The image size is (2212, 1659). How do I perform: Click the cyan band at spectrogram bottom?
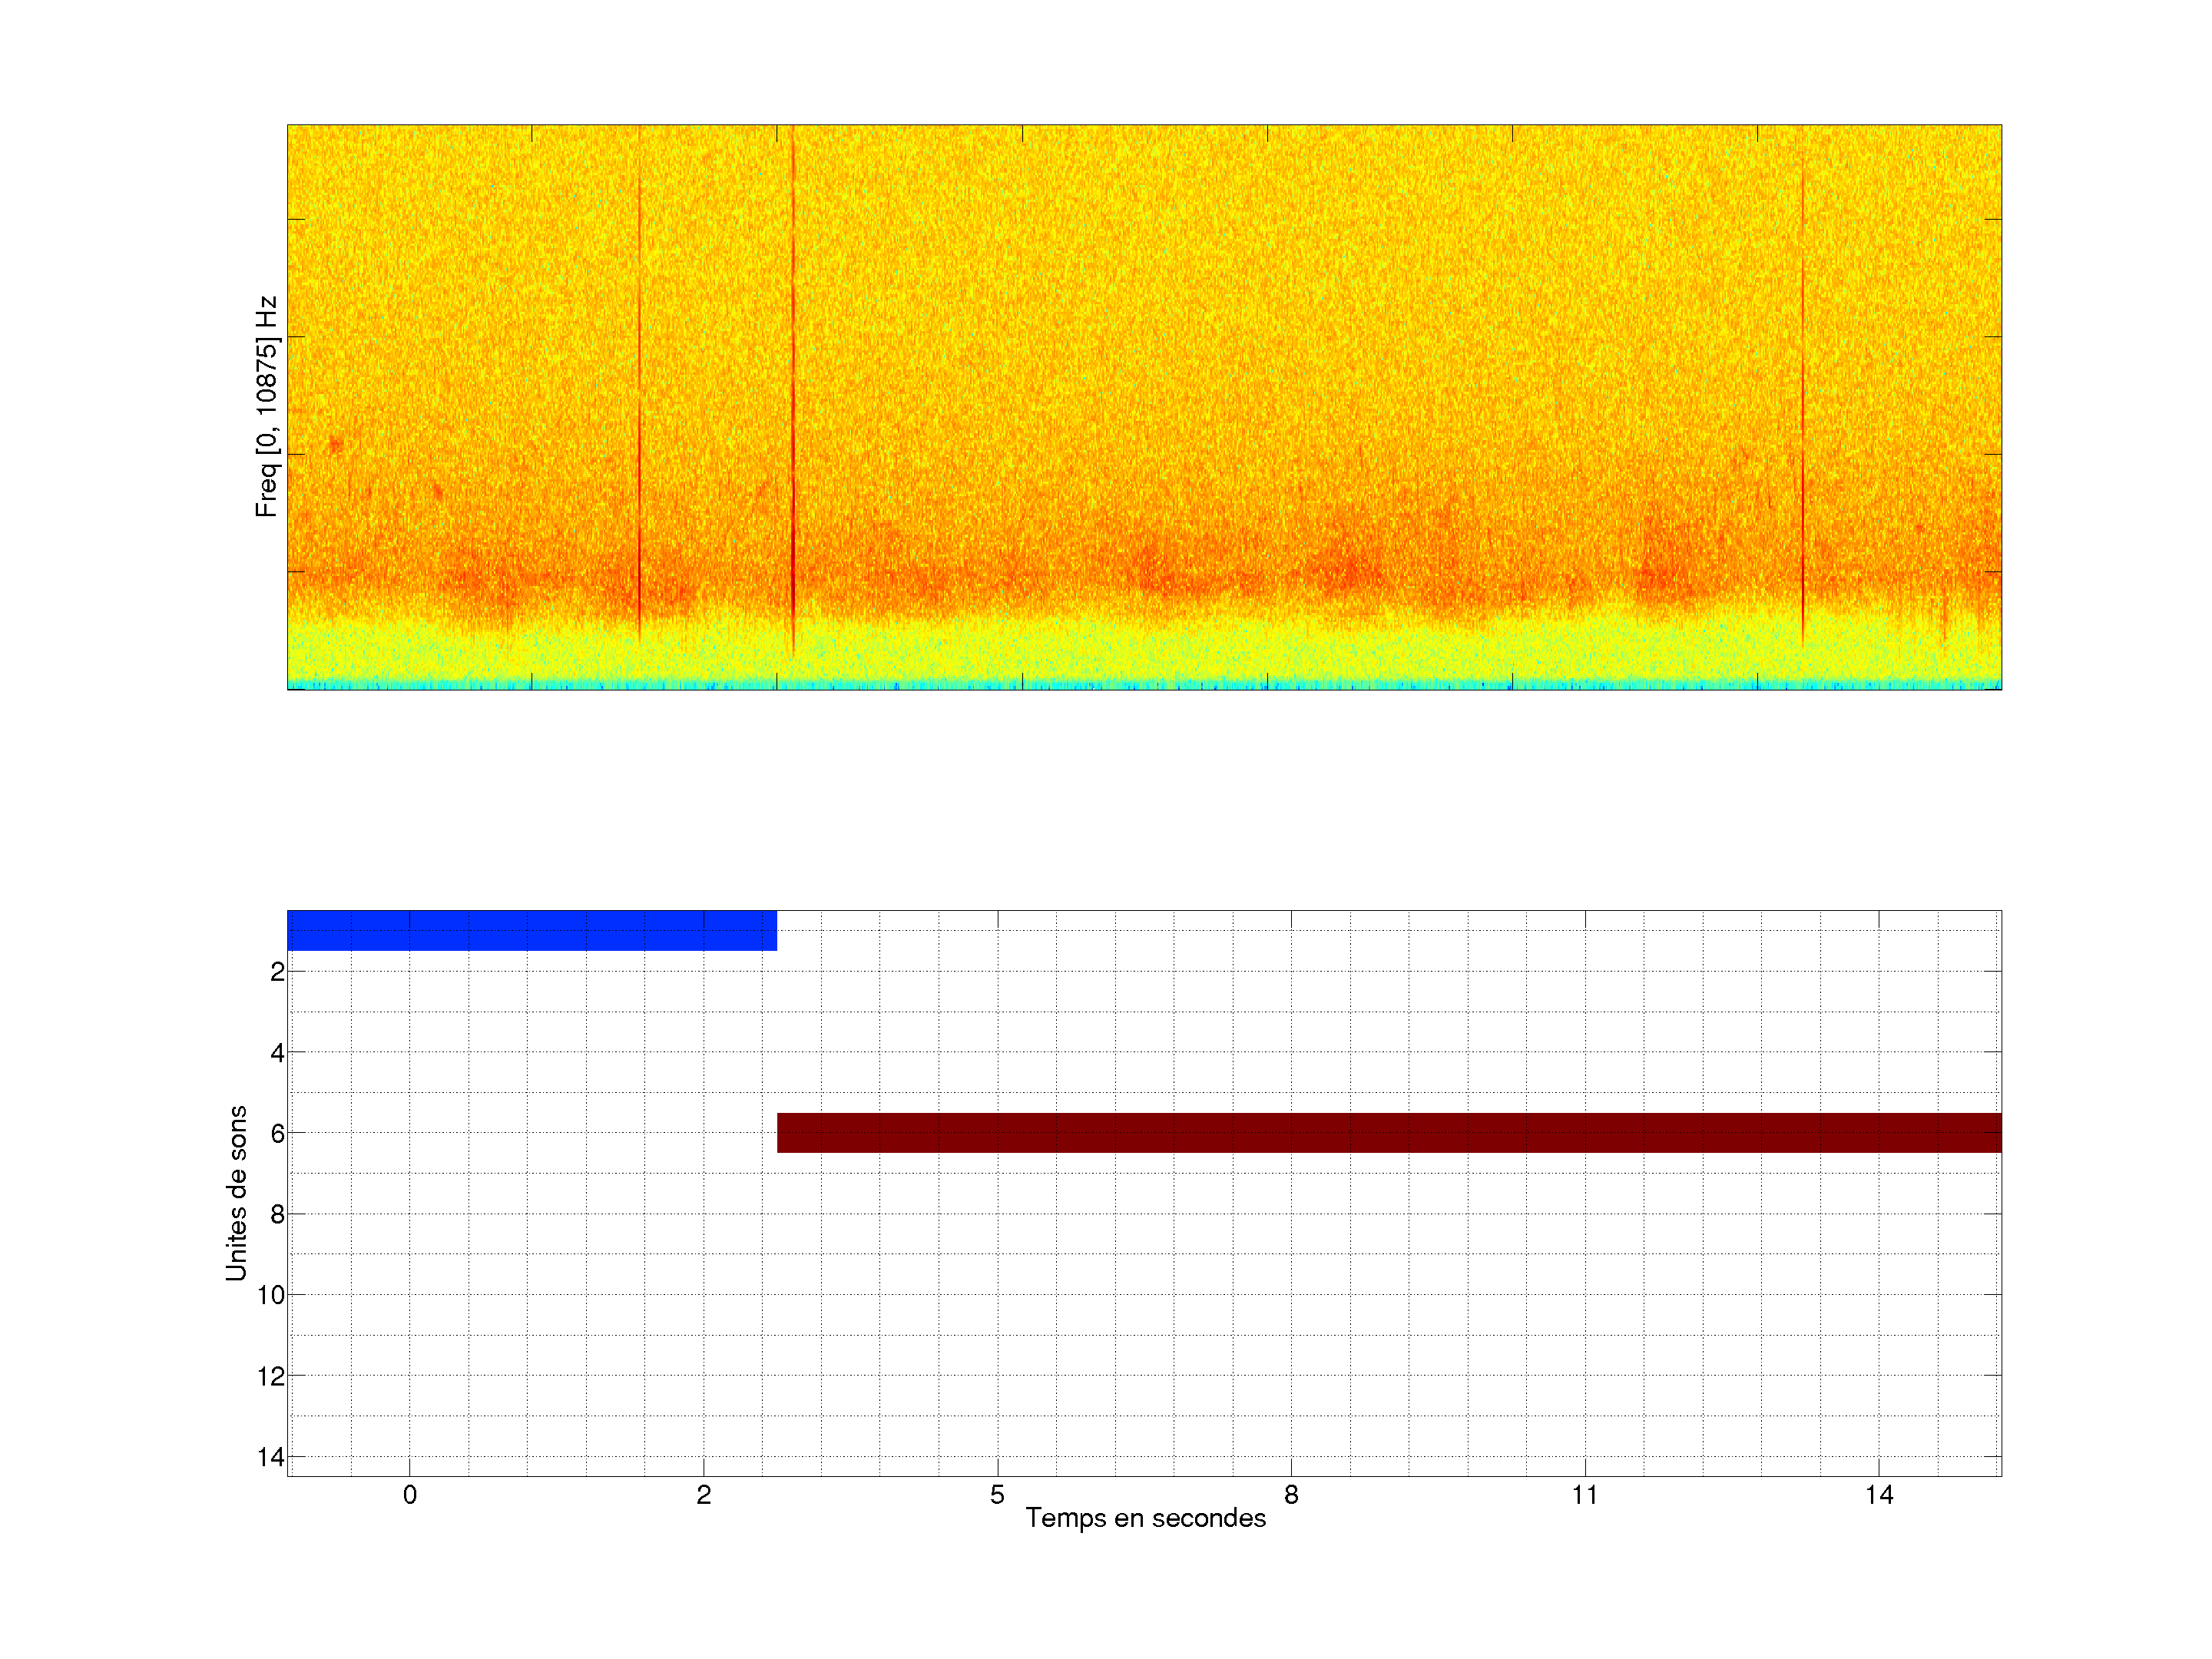coord(1144,685)
